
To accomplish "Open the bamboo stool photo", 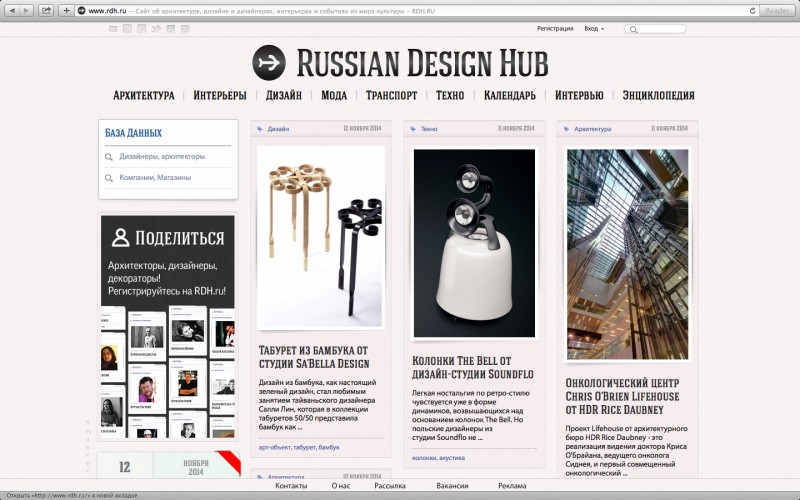I will pyautogui.click(x=321, y=238).
